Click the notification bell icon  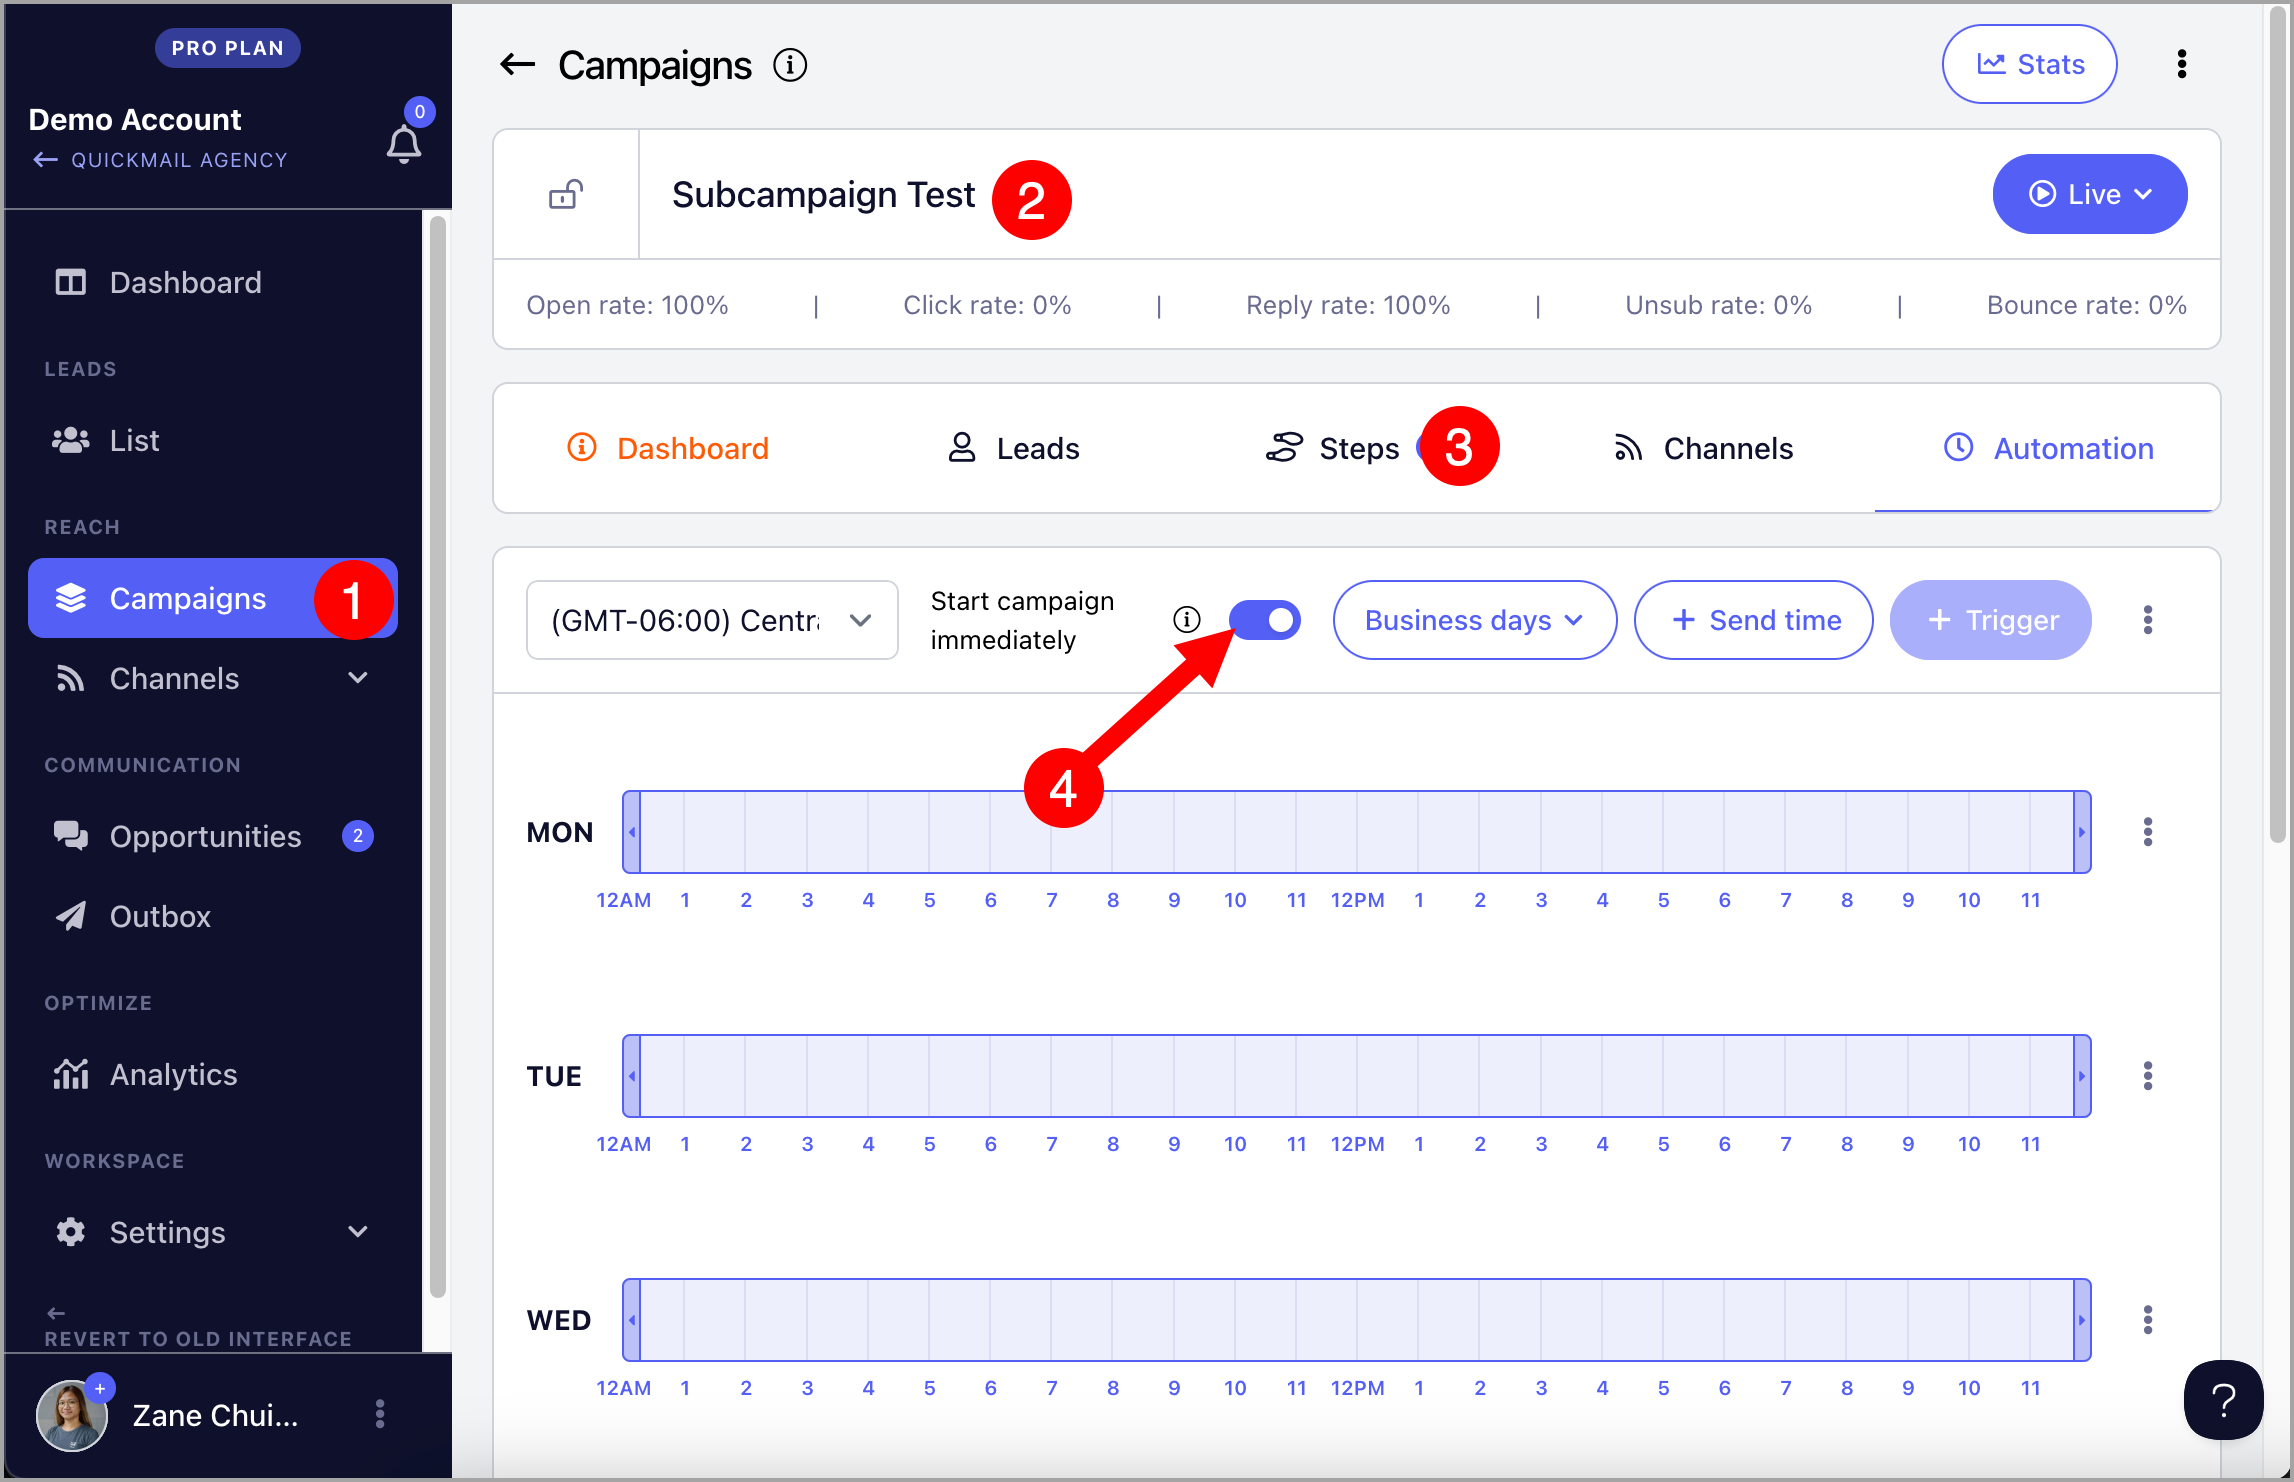point(404,145)
